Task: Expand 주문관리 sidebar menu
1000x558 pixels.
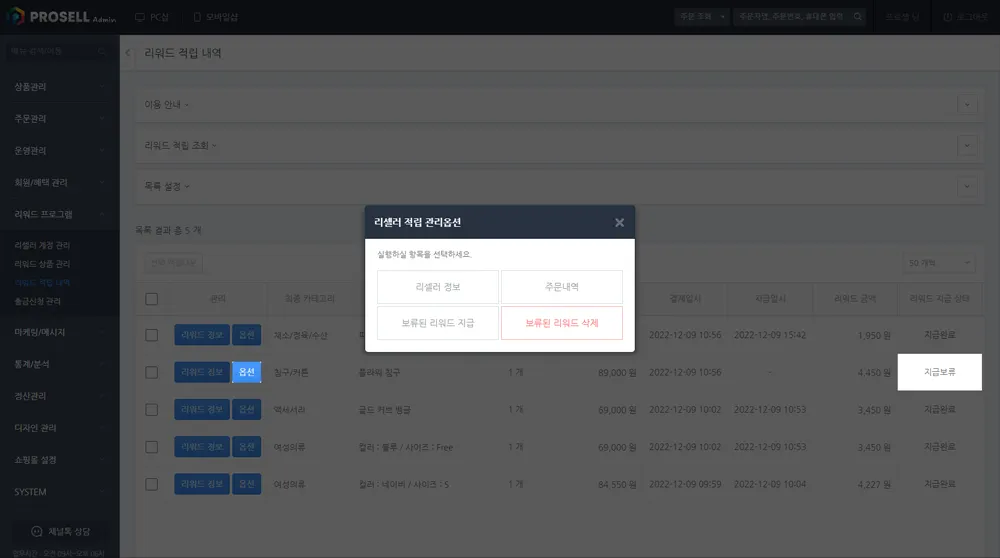Action: coord(59,119)
